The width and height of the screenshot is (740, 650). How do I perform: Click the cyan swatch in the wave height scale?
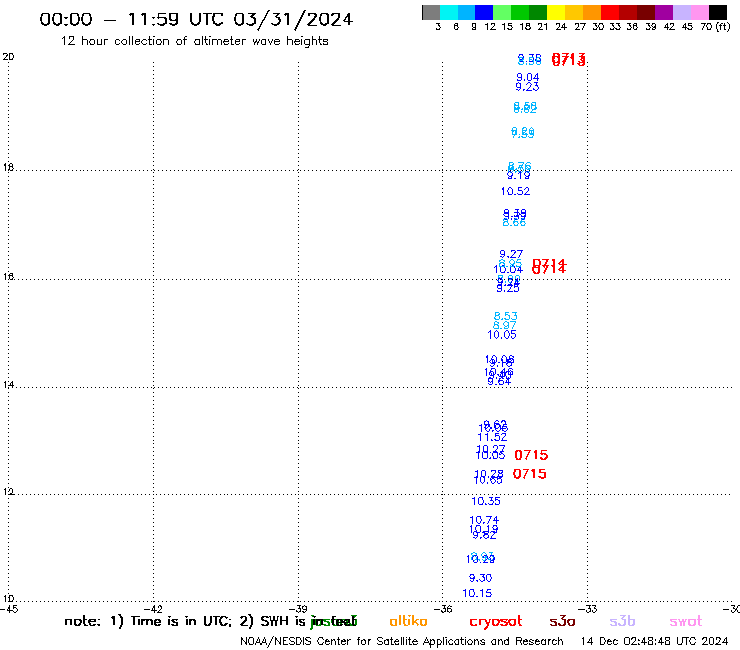[449, 12]
